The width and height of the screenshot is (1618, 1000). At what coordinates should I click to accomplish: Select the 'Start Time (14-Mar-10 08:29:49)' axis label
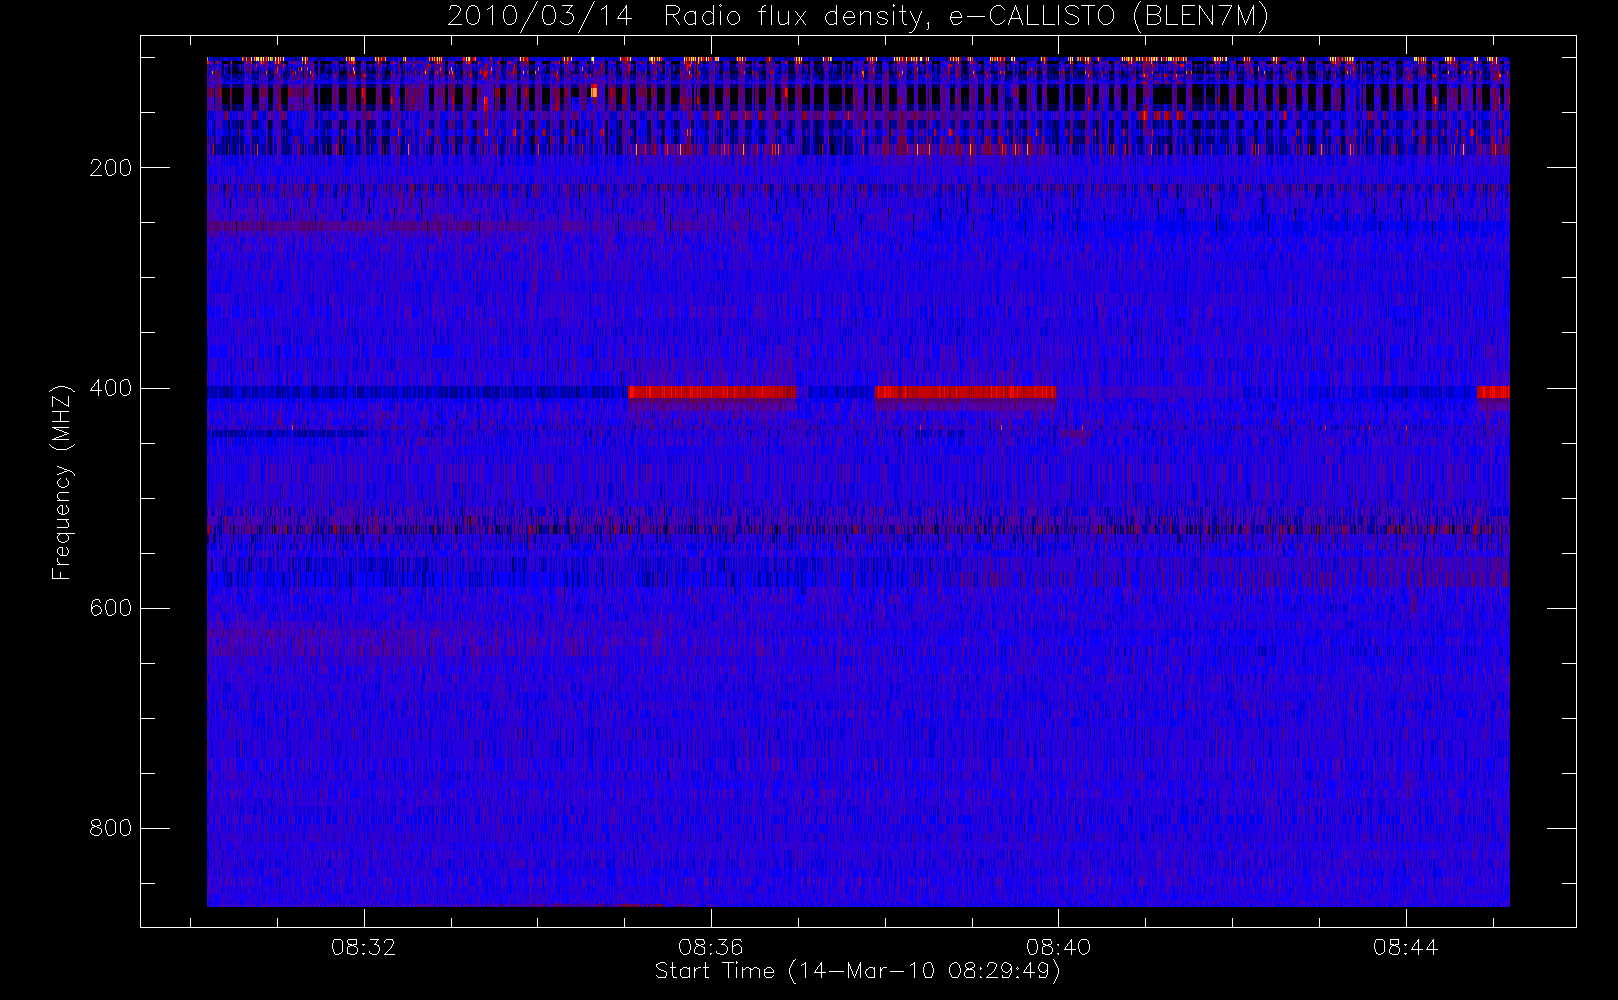pos(857,971)
